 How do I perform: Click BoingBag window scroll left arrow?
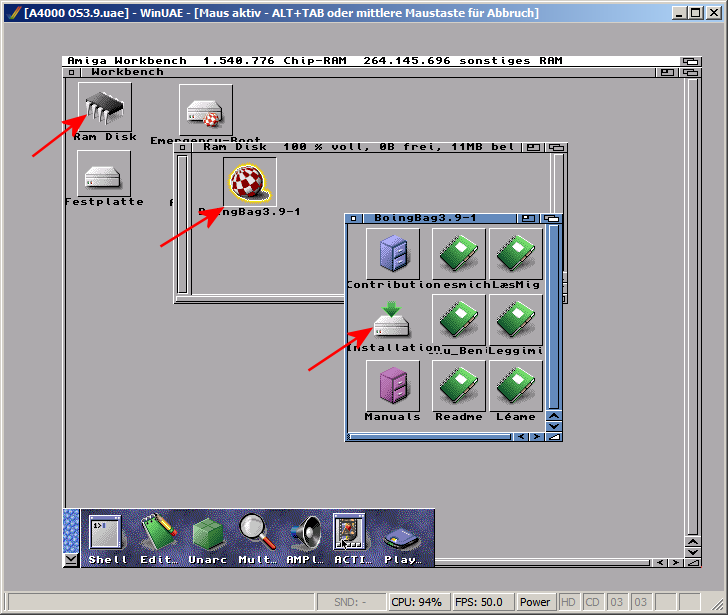click(x=521, y=437)
